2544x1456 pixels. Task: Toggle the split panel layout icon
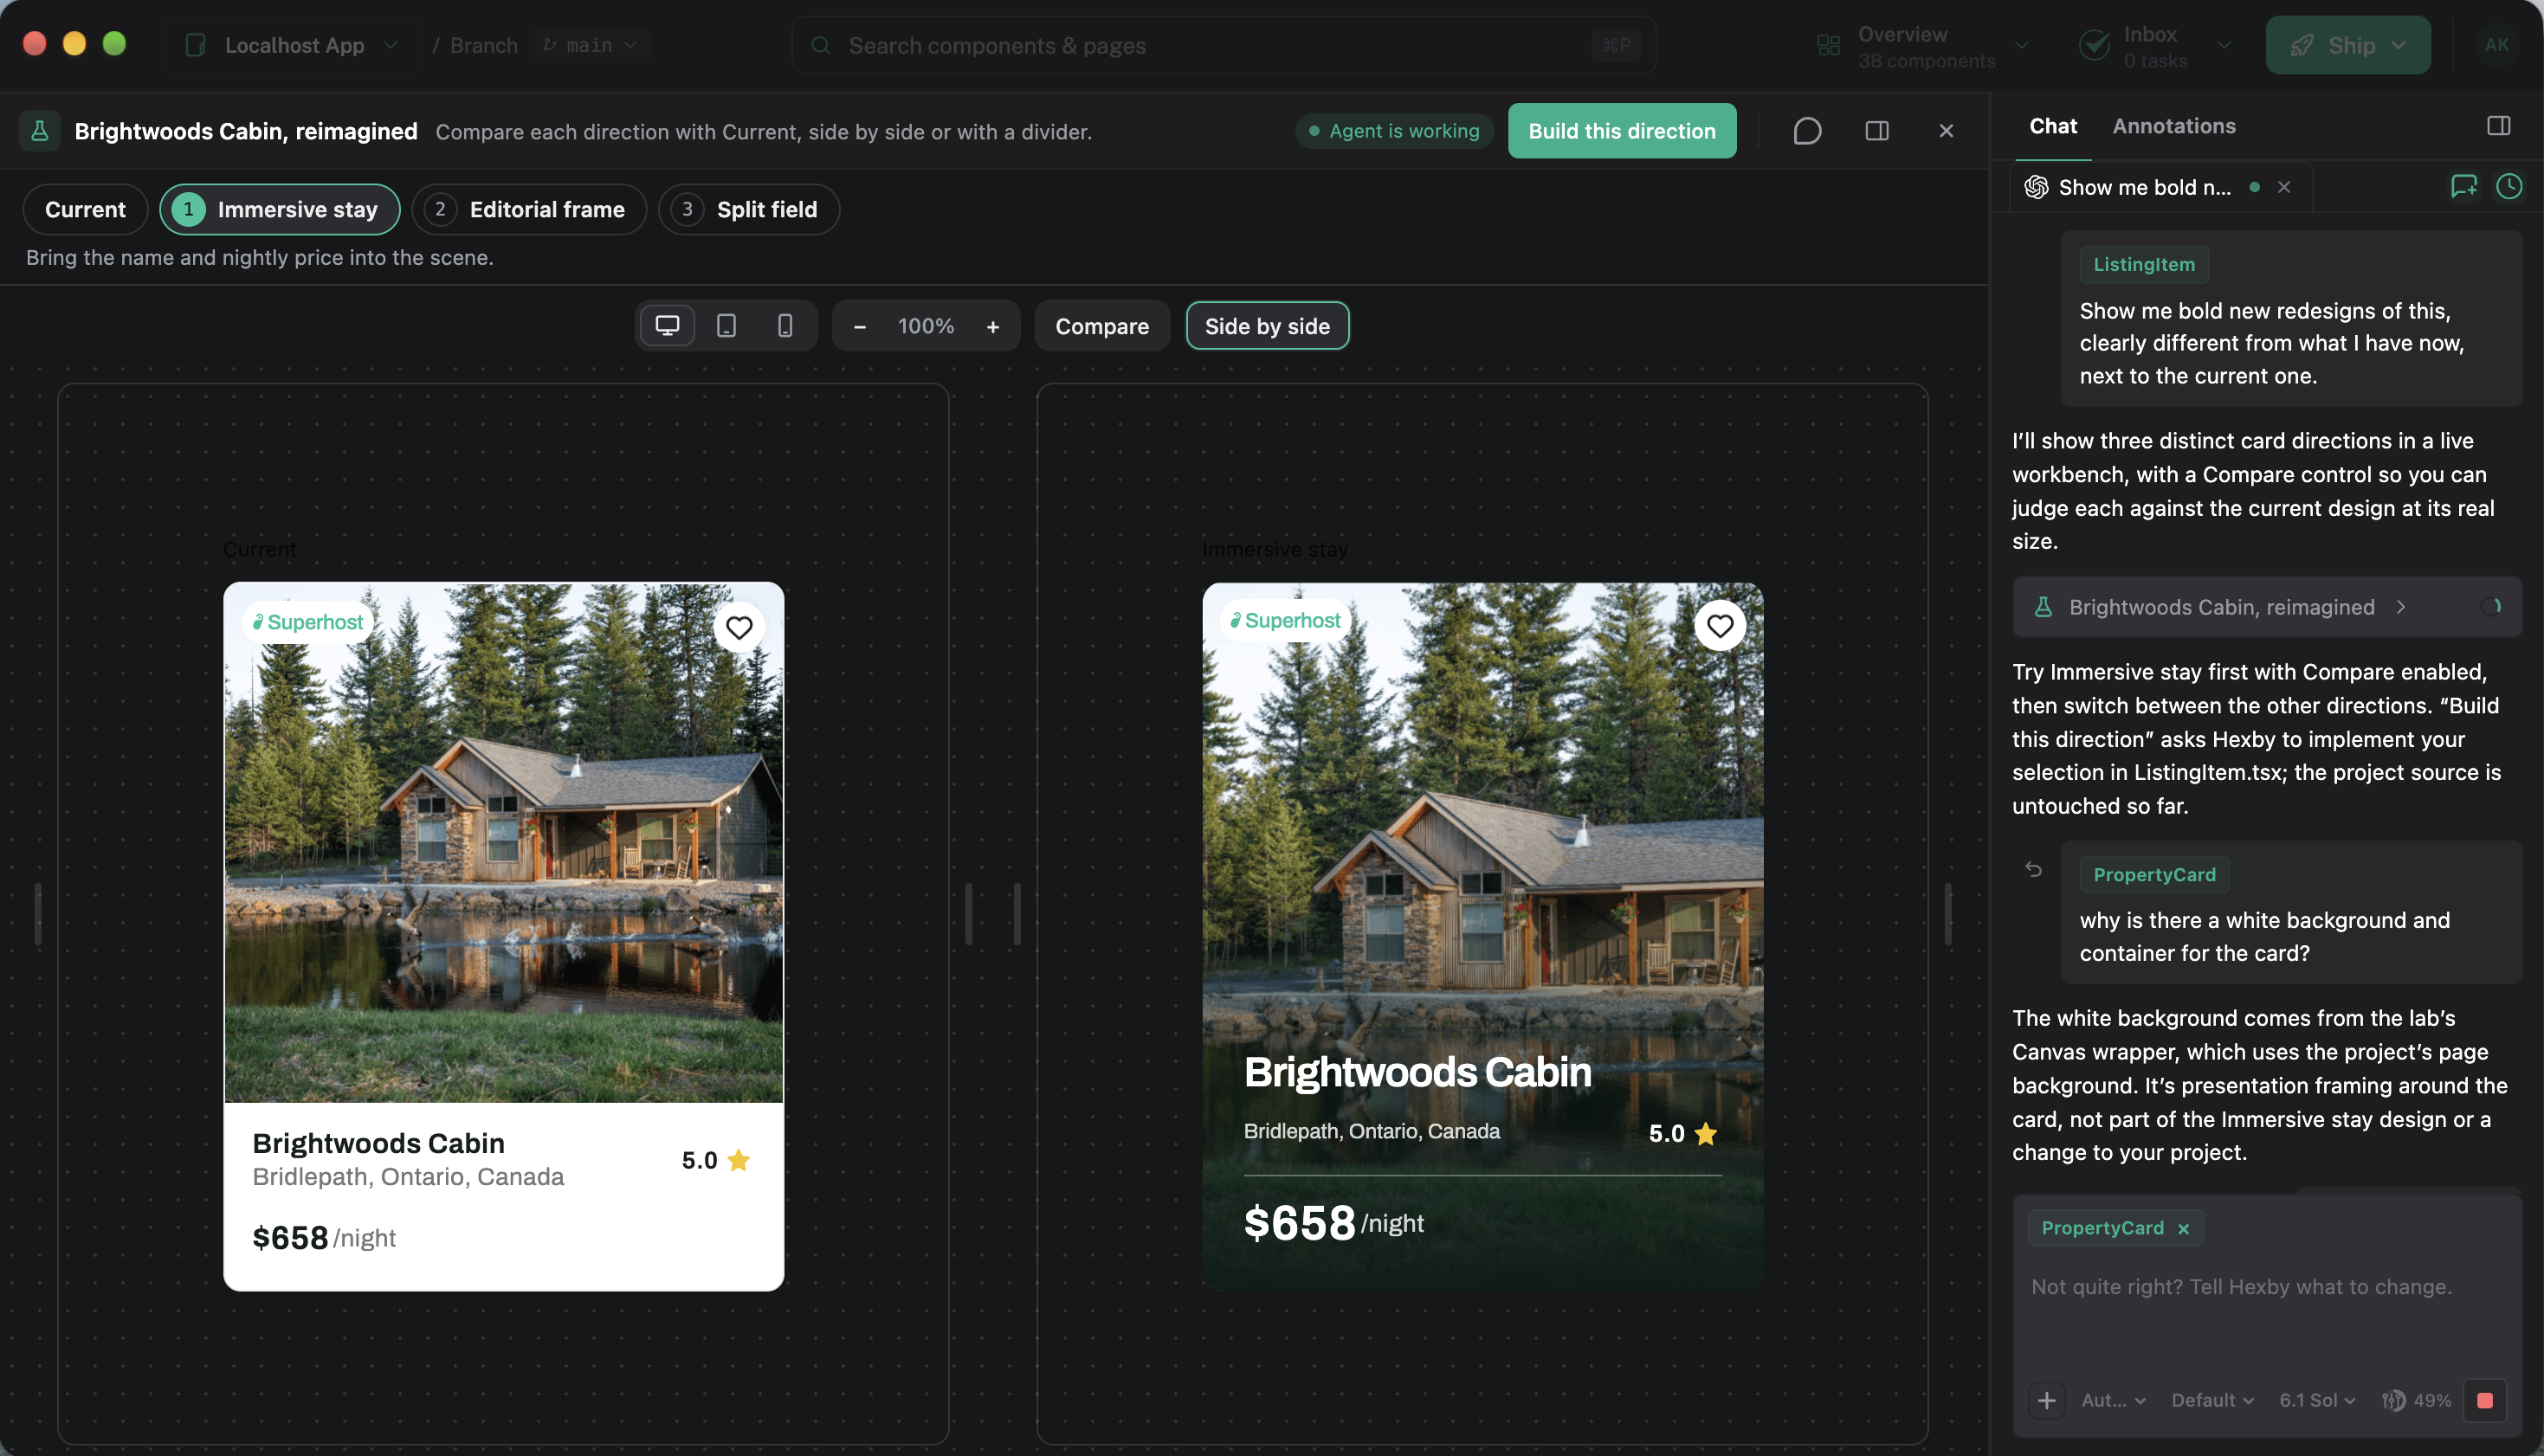1877,131
